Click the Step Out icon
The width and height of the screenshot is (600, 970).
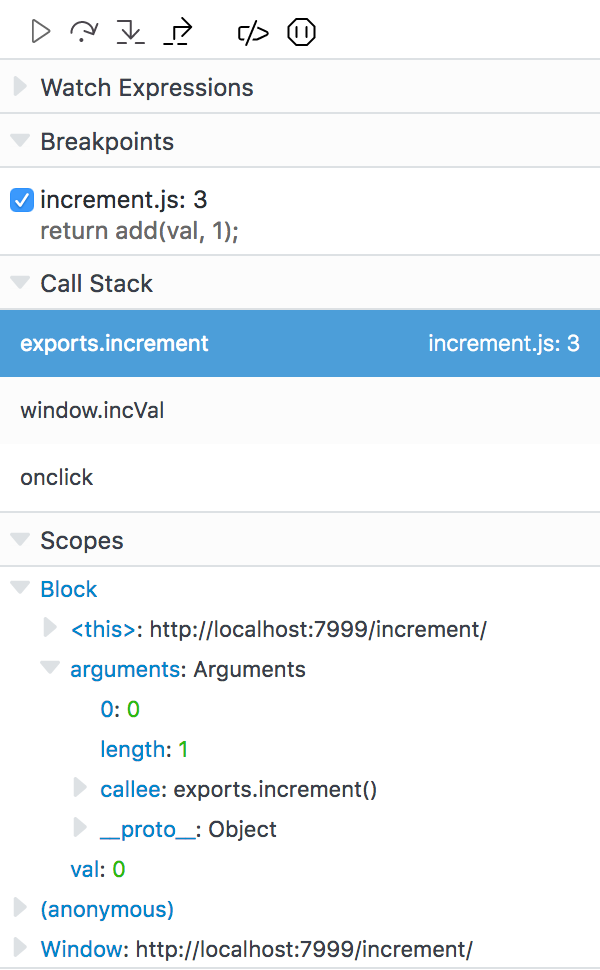177,31
